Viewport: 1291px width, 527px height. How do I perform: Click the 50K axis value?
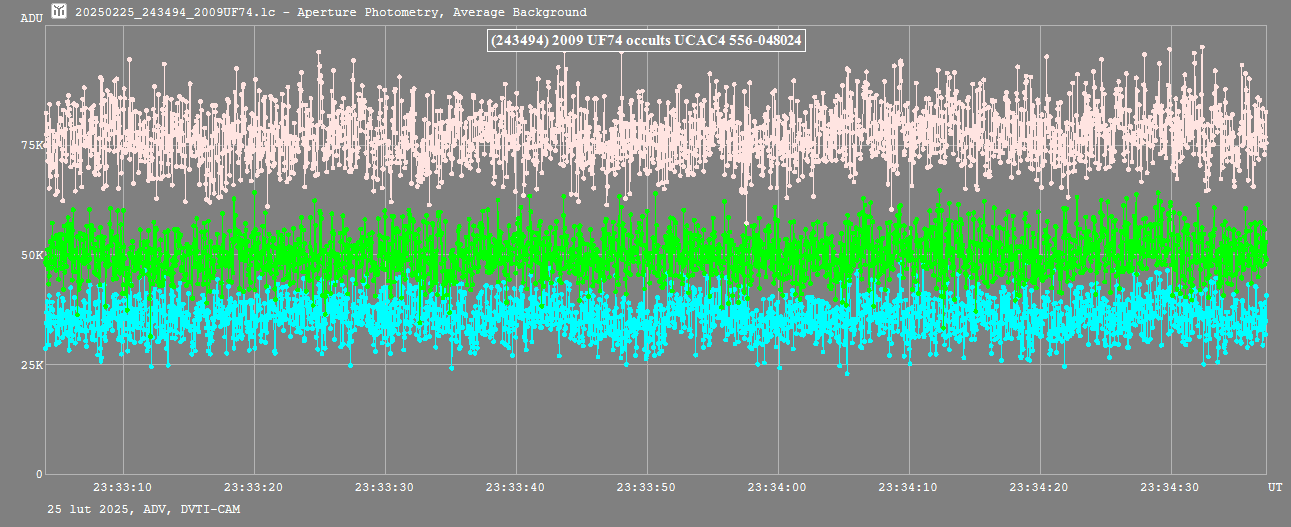[x=32, y=255]
